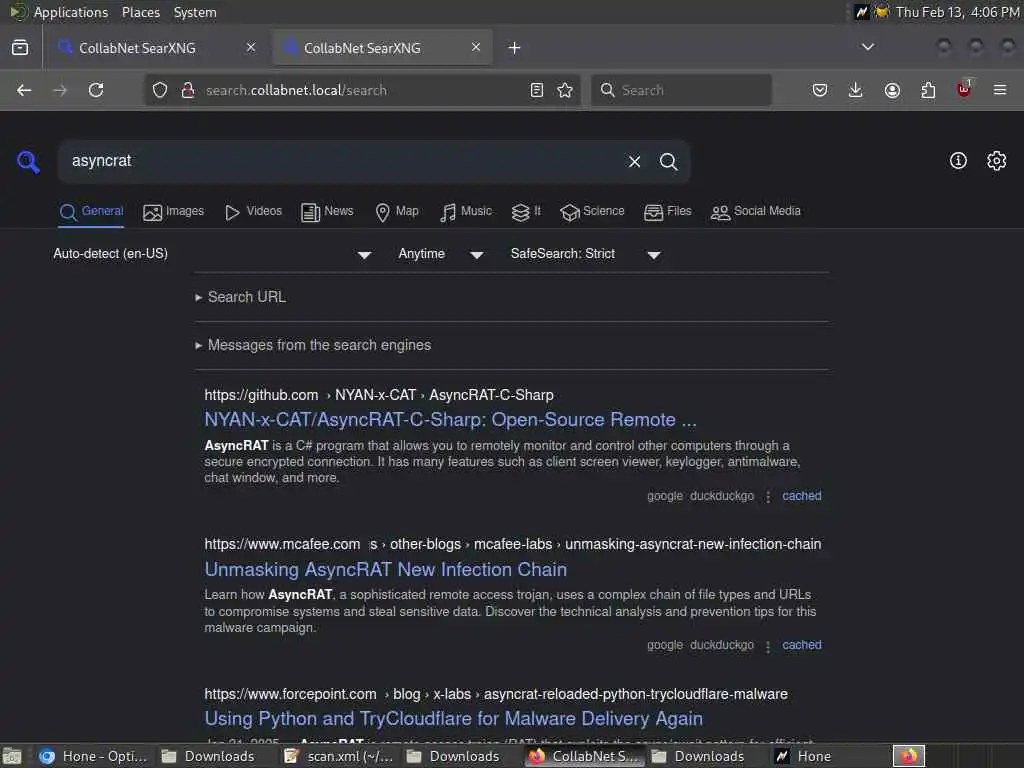Image resolution: width=1024 pixels, height=768 pixels.
Task: Open SearXNG about info icon
Action: click(958, 161)
